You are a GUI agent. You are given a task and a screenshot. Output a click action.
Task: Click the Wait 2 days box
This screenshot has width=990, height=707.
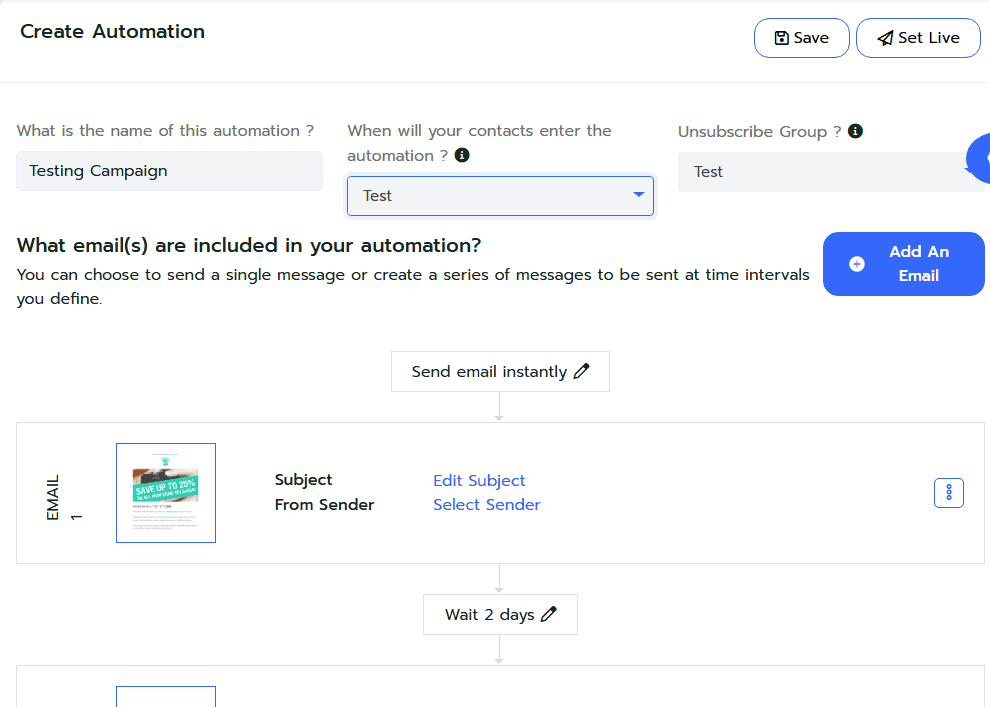click(x=500, y=614)
